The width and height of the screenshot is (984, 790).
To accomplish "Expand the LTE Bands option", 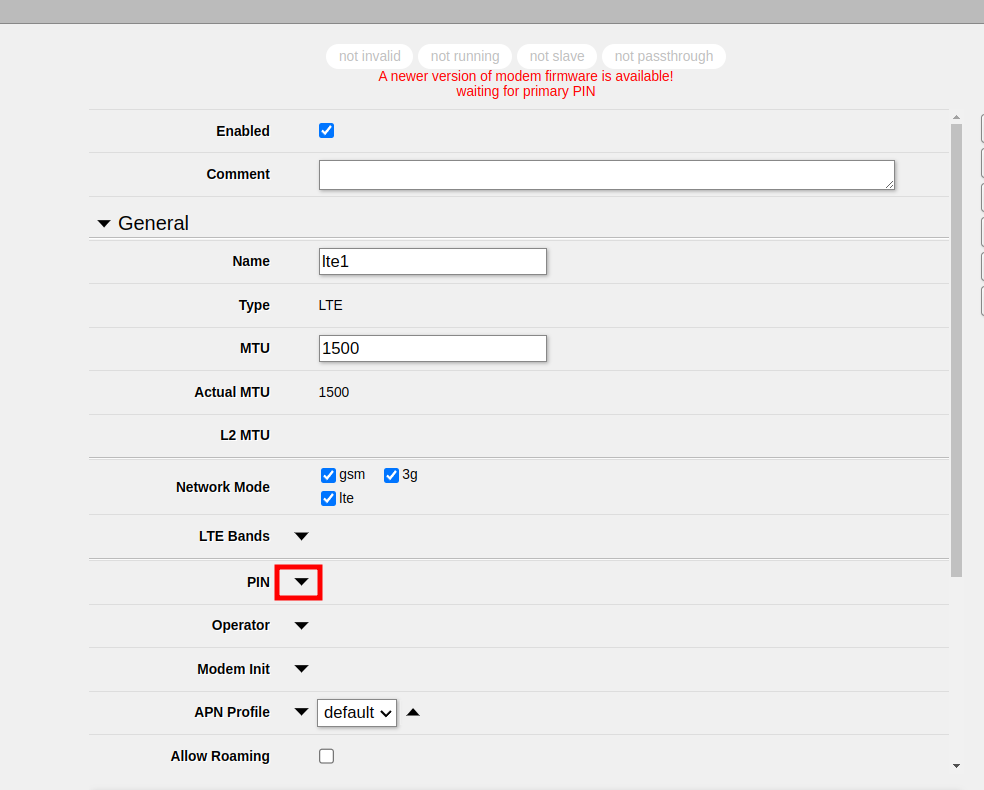I will tap(301, 536).
